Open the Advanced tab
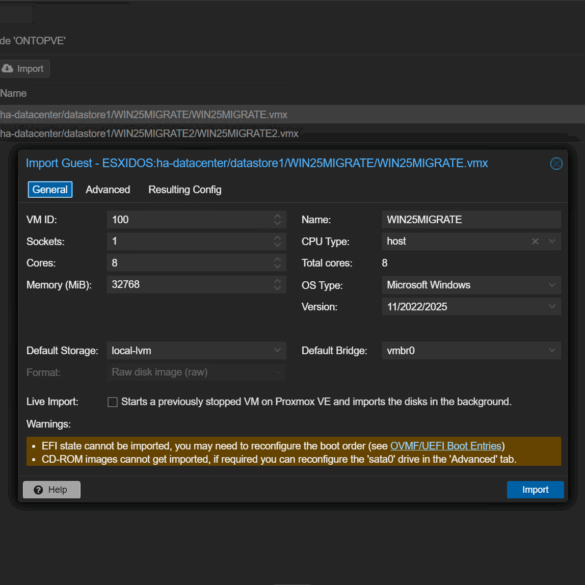 pyautogui.click(x=108, y=190)
